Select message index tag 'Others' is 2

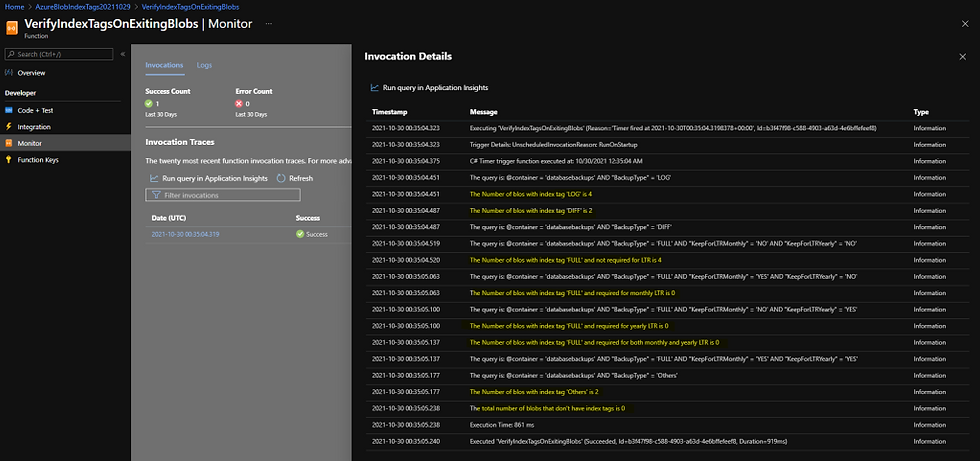pyautogui.click(x=534, y=392)
